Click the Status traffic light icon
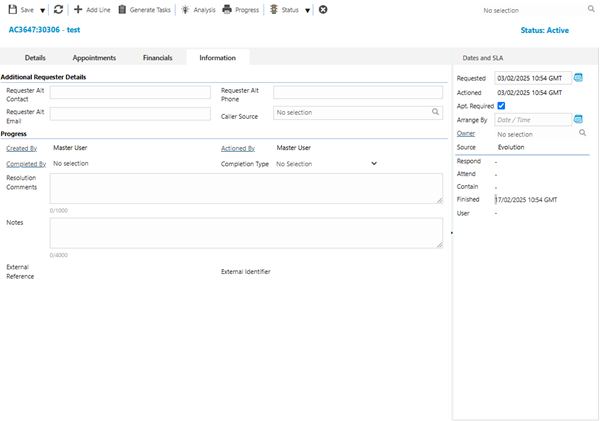The width and height of the screenshot is (600, 421). tap(273, 9)
